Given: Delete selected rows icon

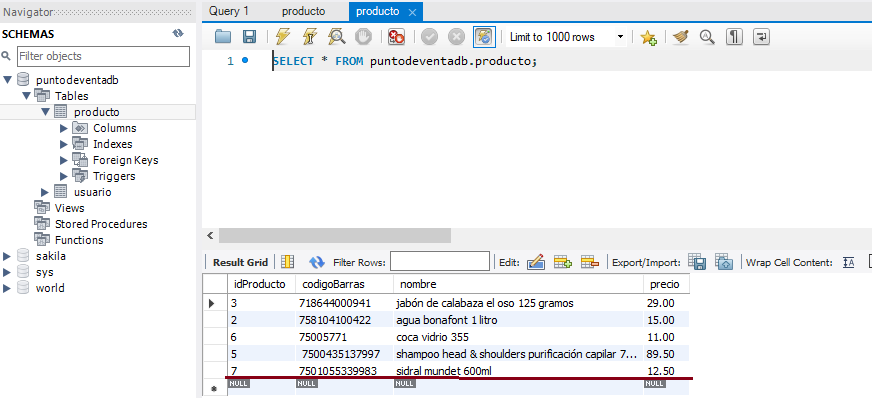Looking at the screenshot, I should pos(589,262).
